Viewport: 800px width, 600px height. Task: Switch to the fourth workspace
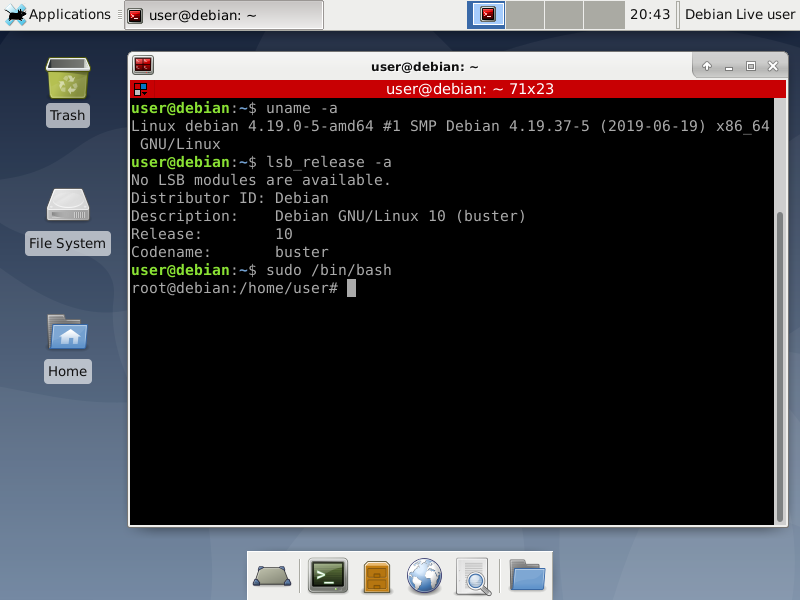point(604,15)
